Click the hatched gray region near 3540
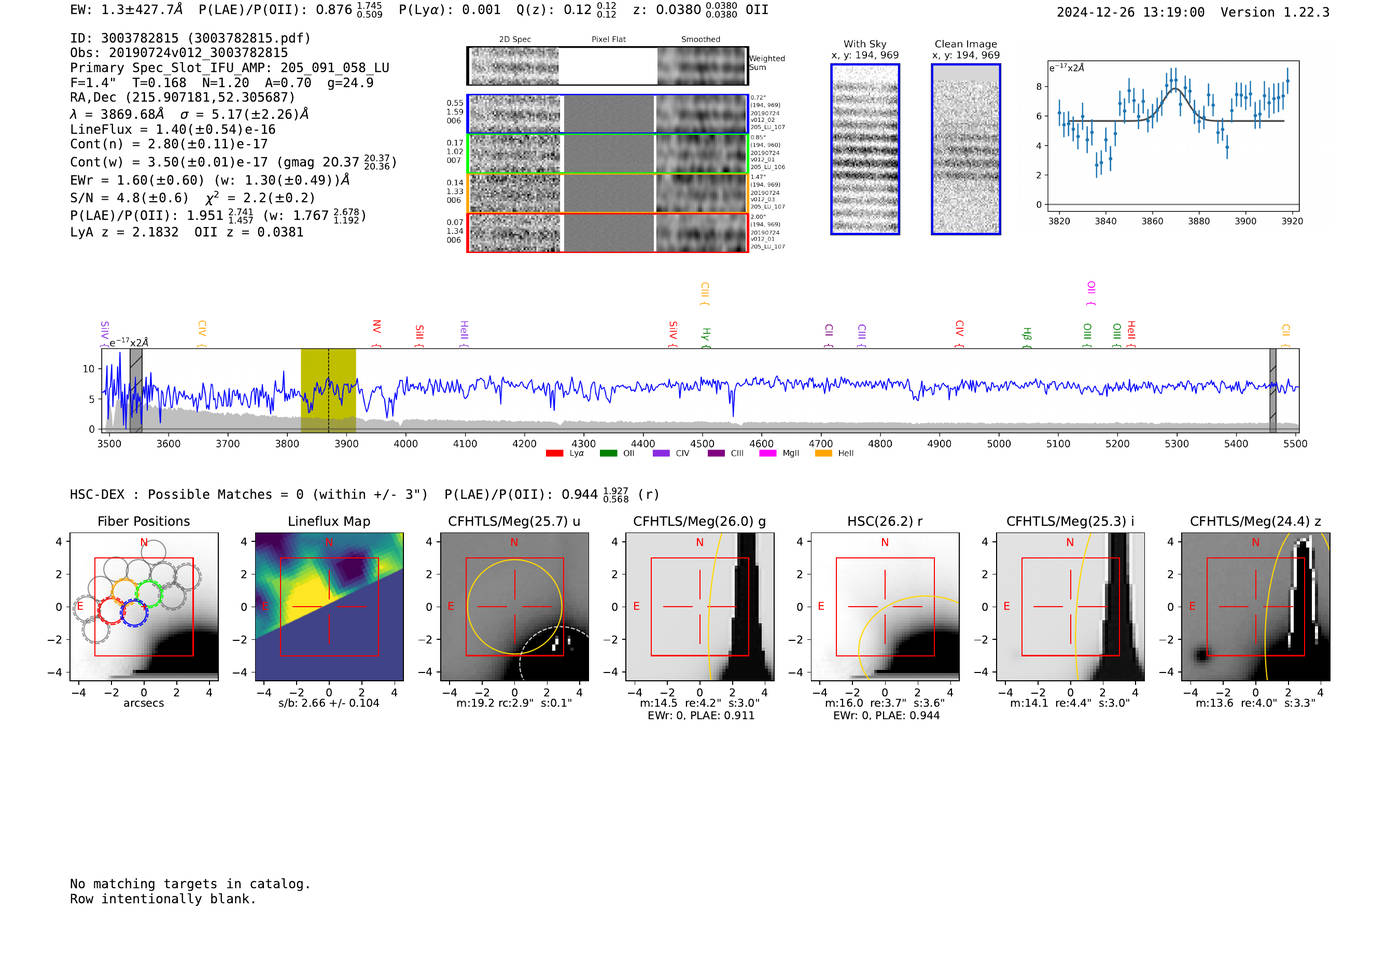1400x953 pixels. [136, 390]
